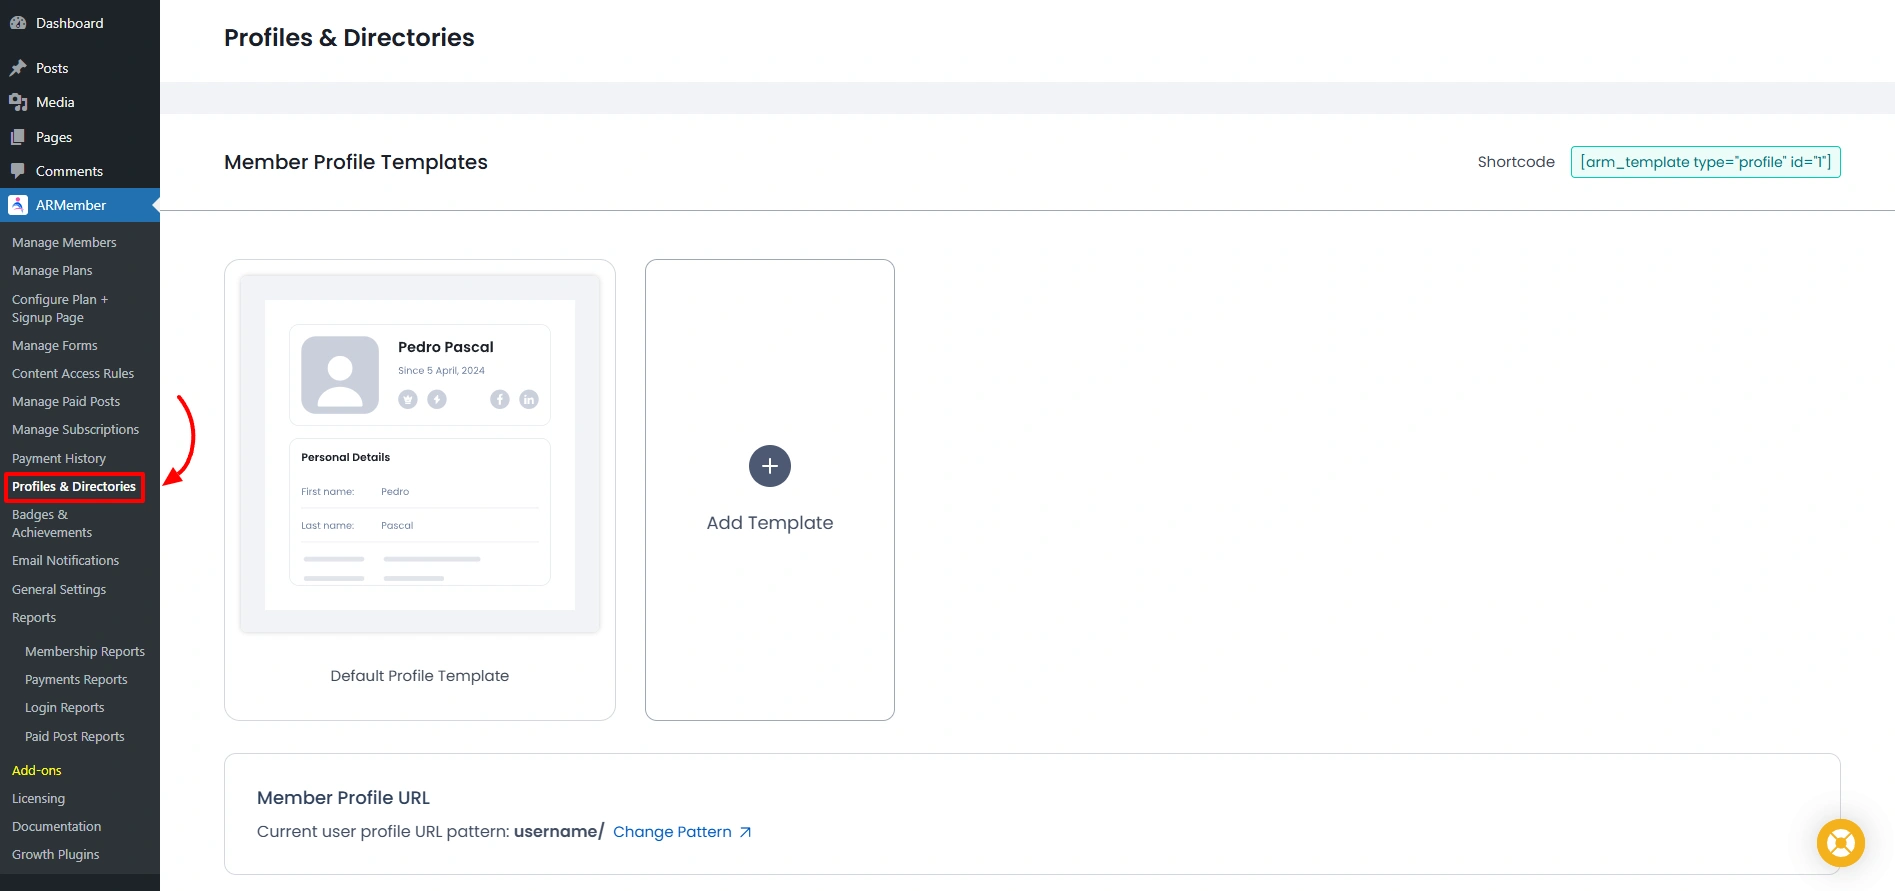Select Profiles & Directories menu item
The height and width of the screenshot is (891, 1895).
coord(74,486)
